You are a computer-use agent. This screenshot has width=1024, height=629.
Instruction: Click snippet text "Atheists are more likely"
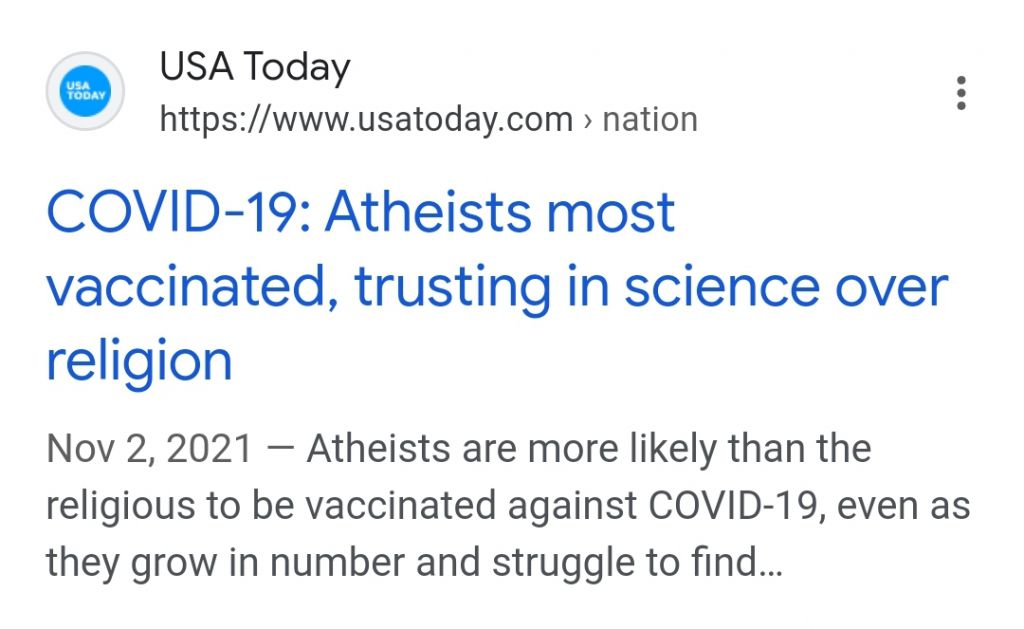tap(502, 449)
